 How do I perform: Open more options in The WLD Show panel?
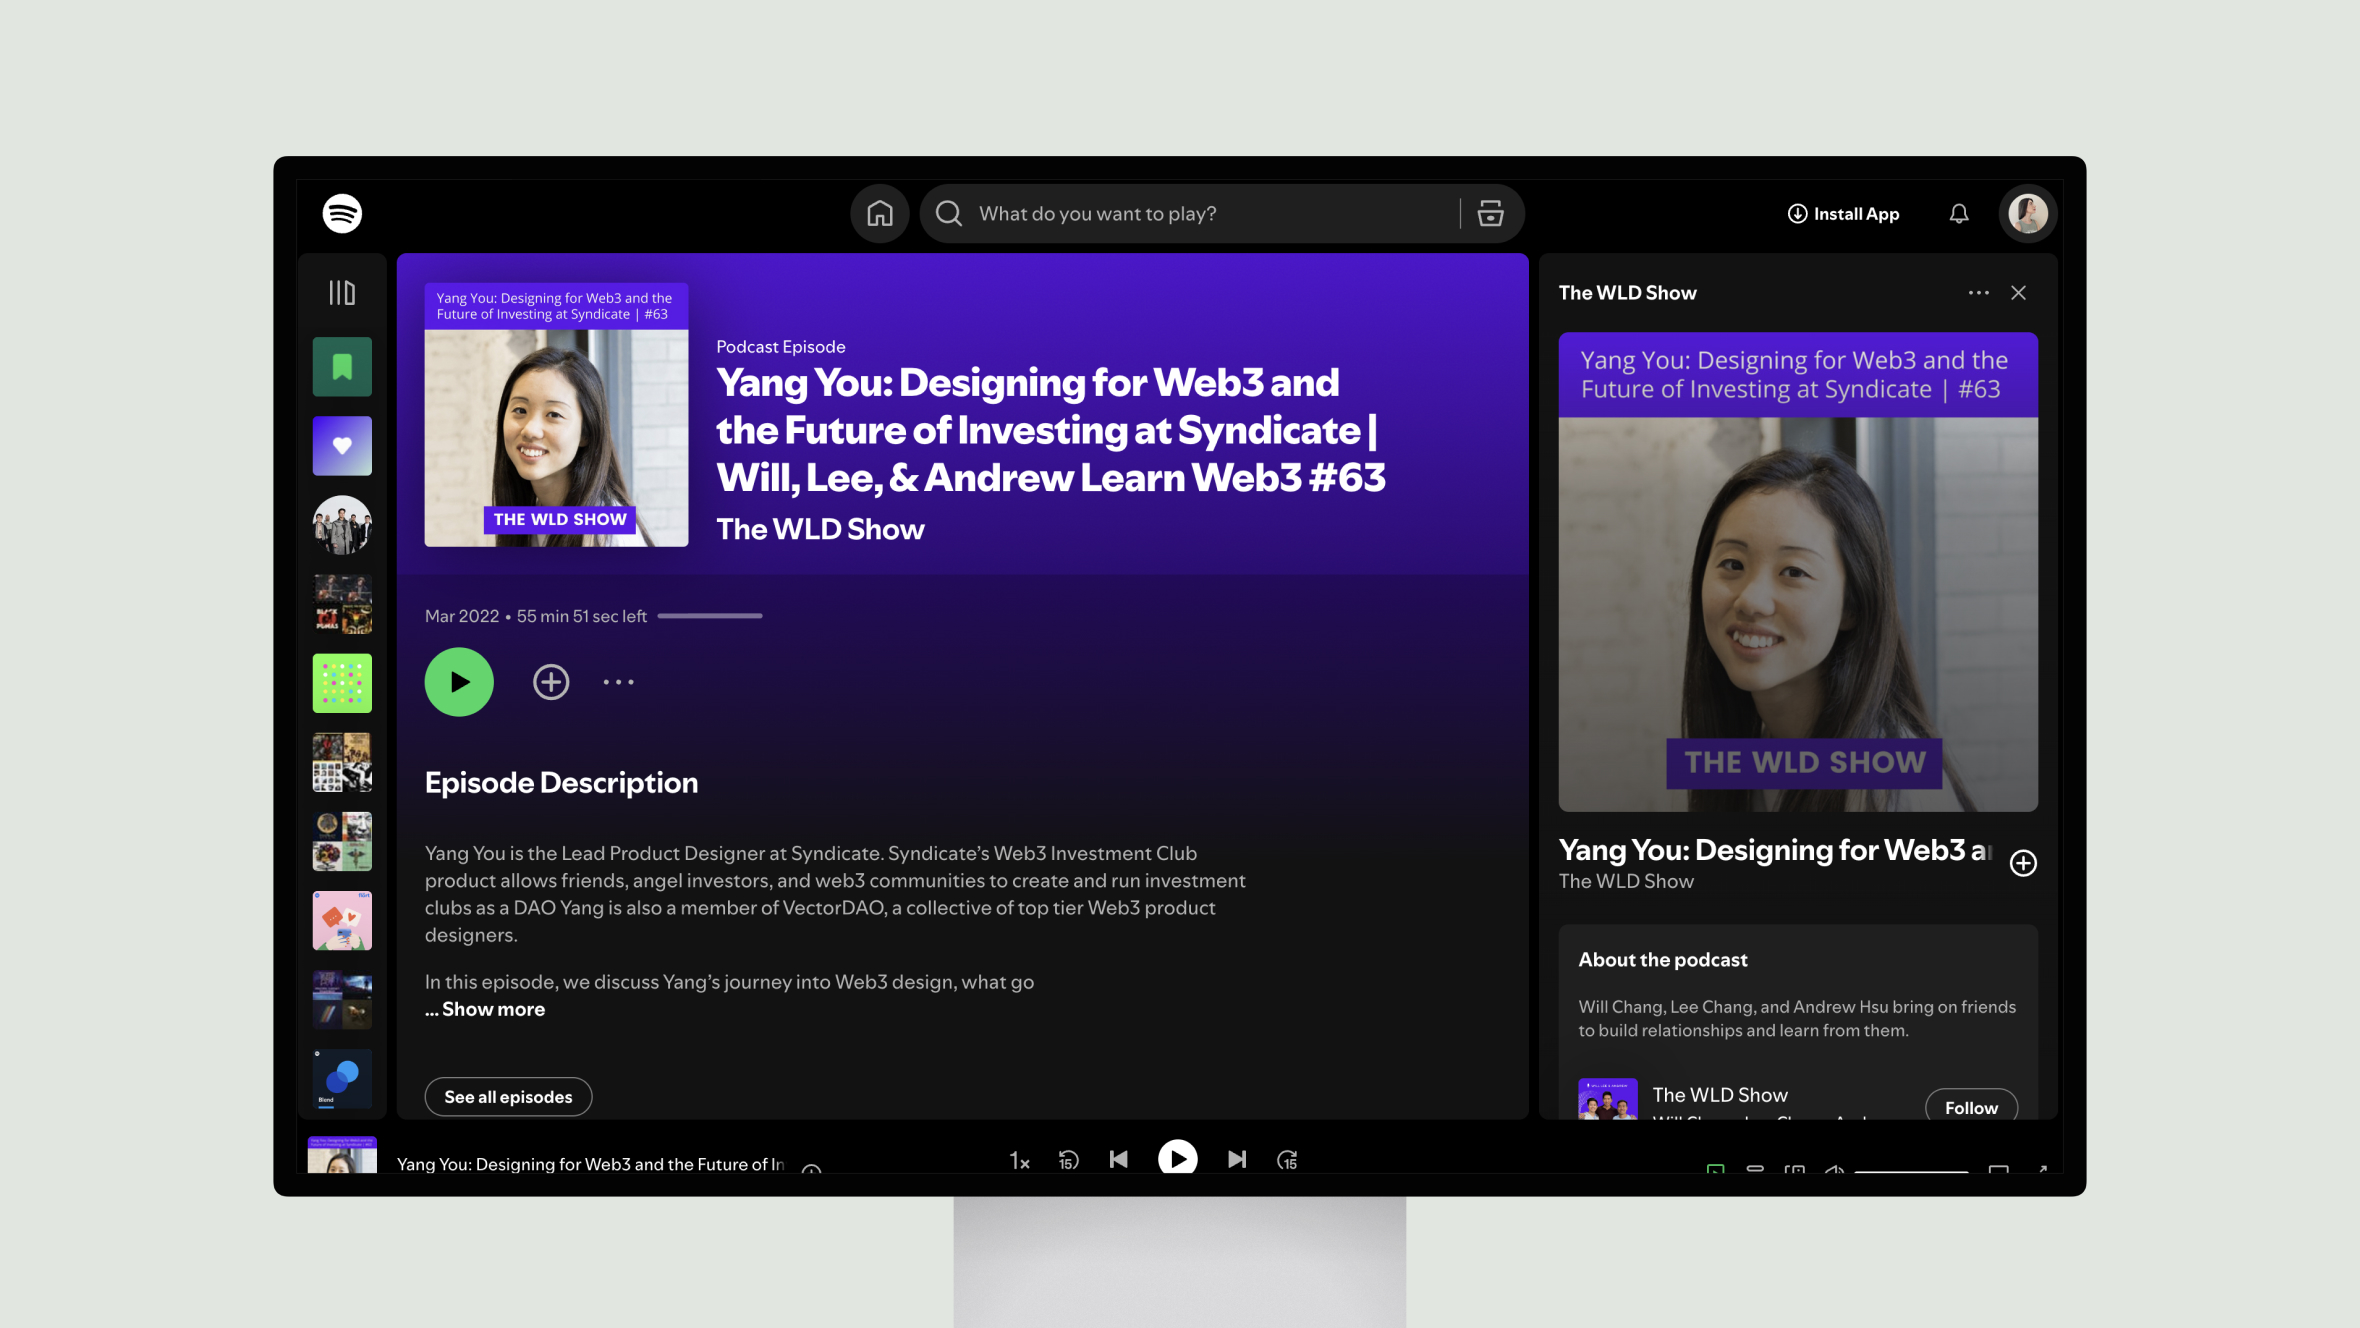tap(1978, 293)
